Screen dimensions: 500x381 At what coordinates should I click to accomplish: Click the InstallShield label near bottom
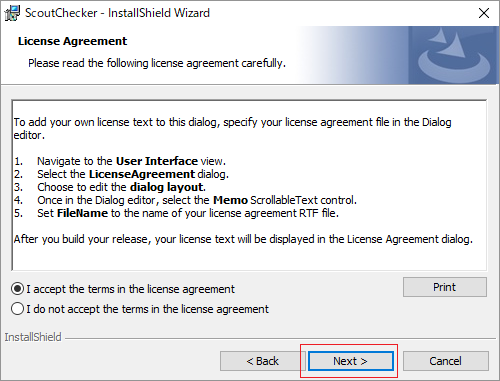click(x=33, y=337)
